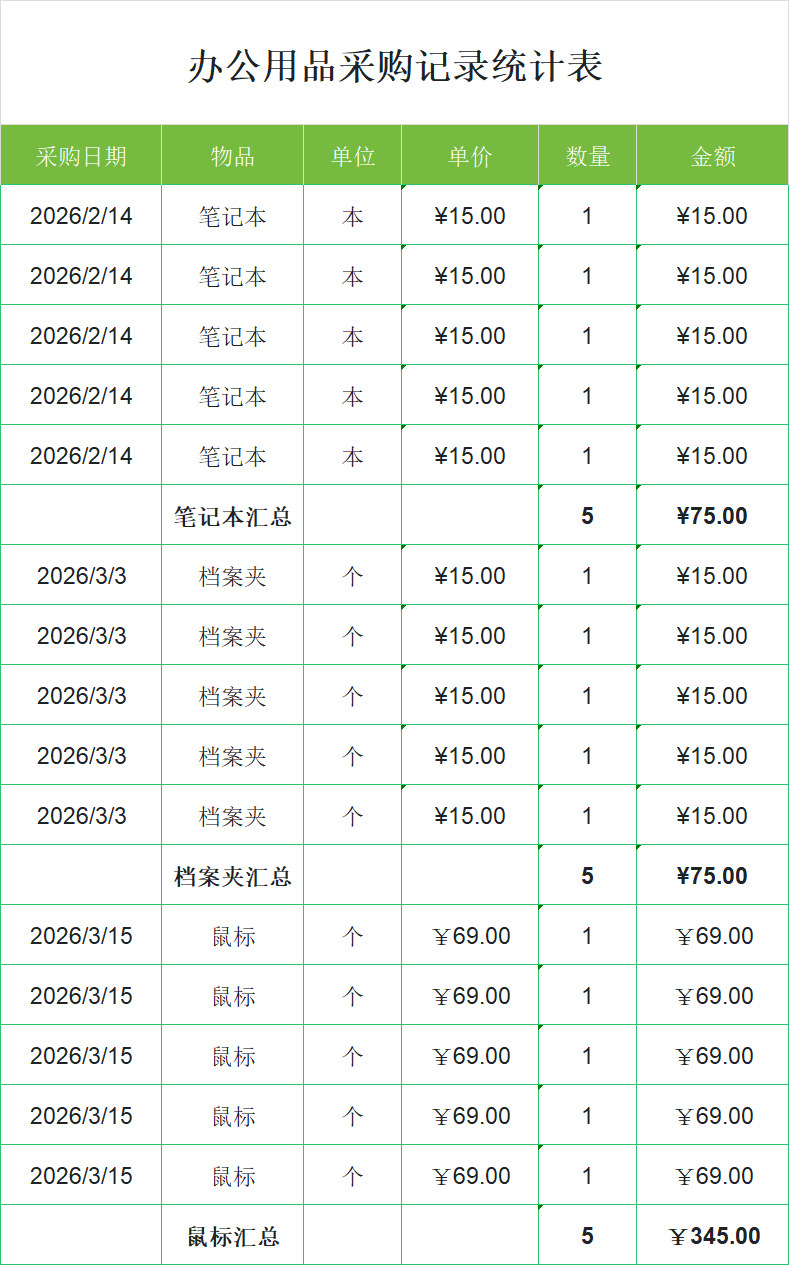Click the ¥75.00 amount in 笔记本汇总 row
This screenshot has height=1265, width=789.
712,516
